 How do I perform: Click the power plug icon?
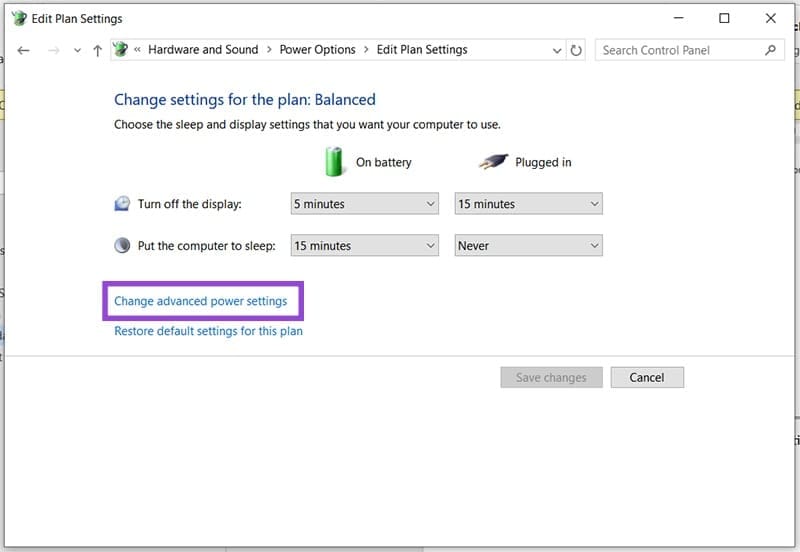click(x=493, y=162)
